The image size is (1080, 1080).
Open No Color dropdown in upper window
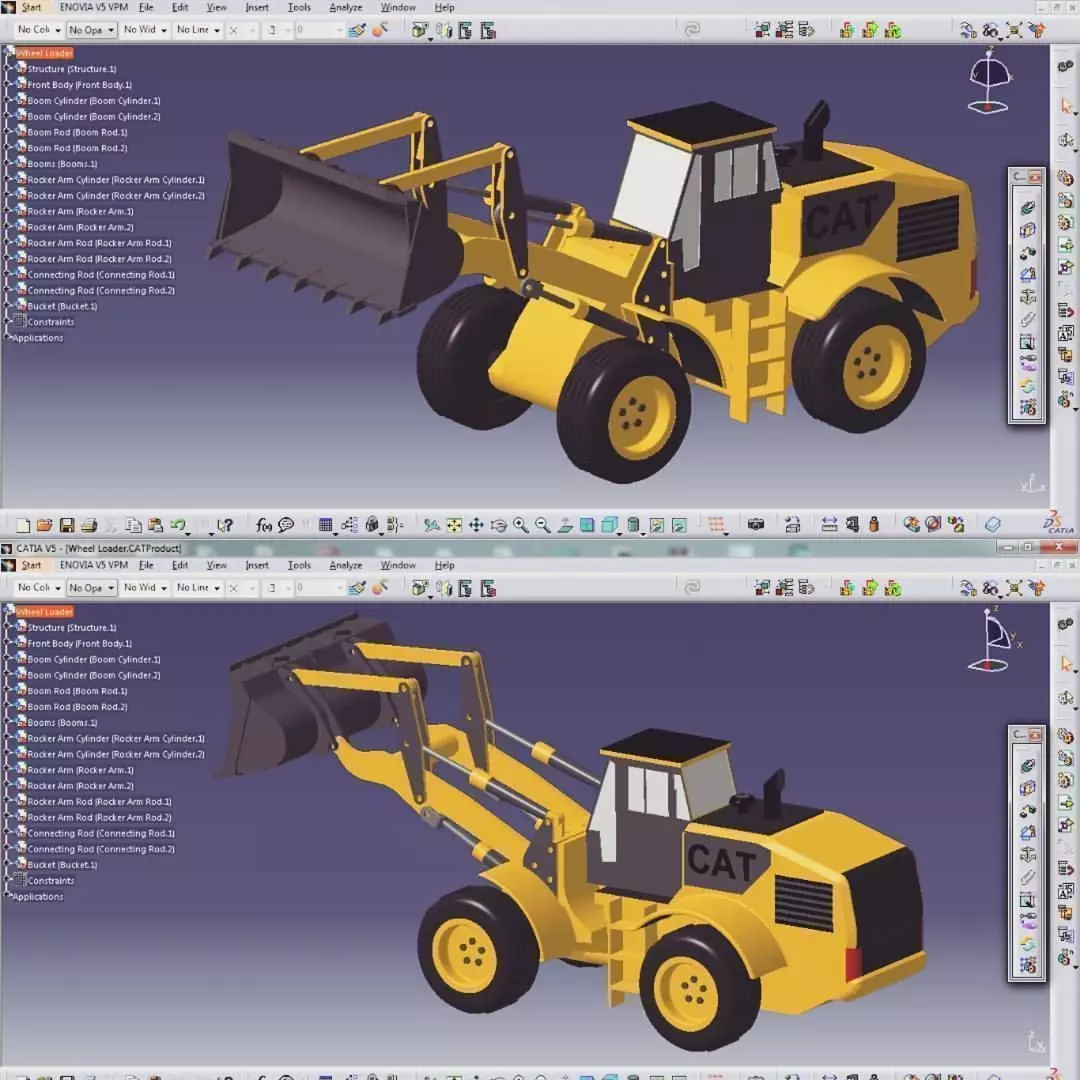39,30
